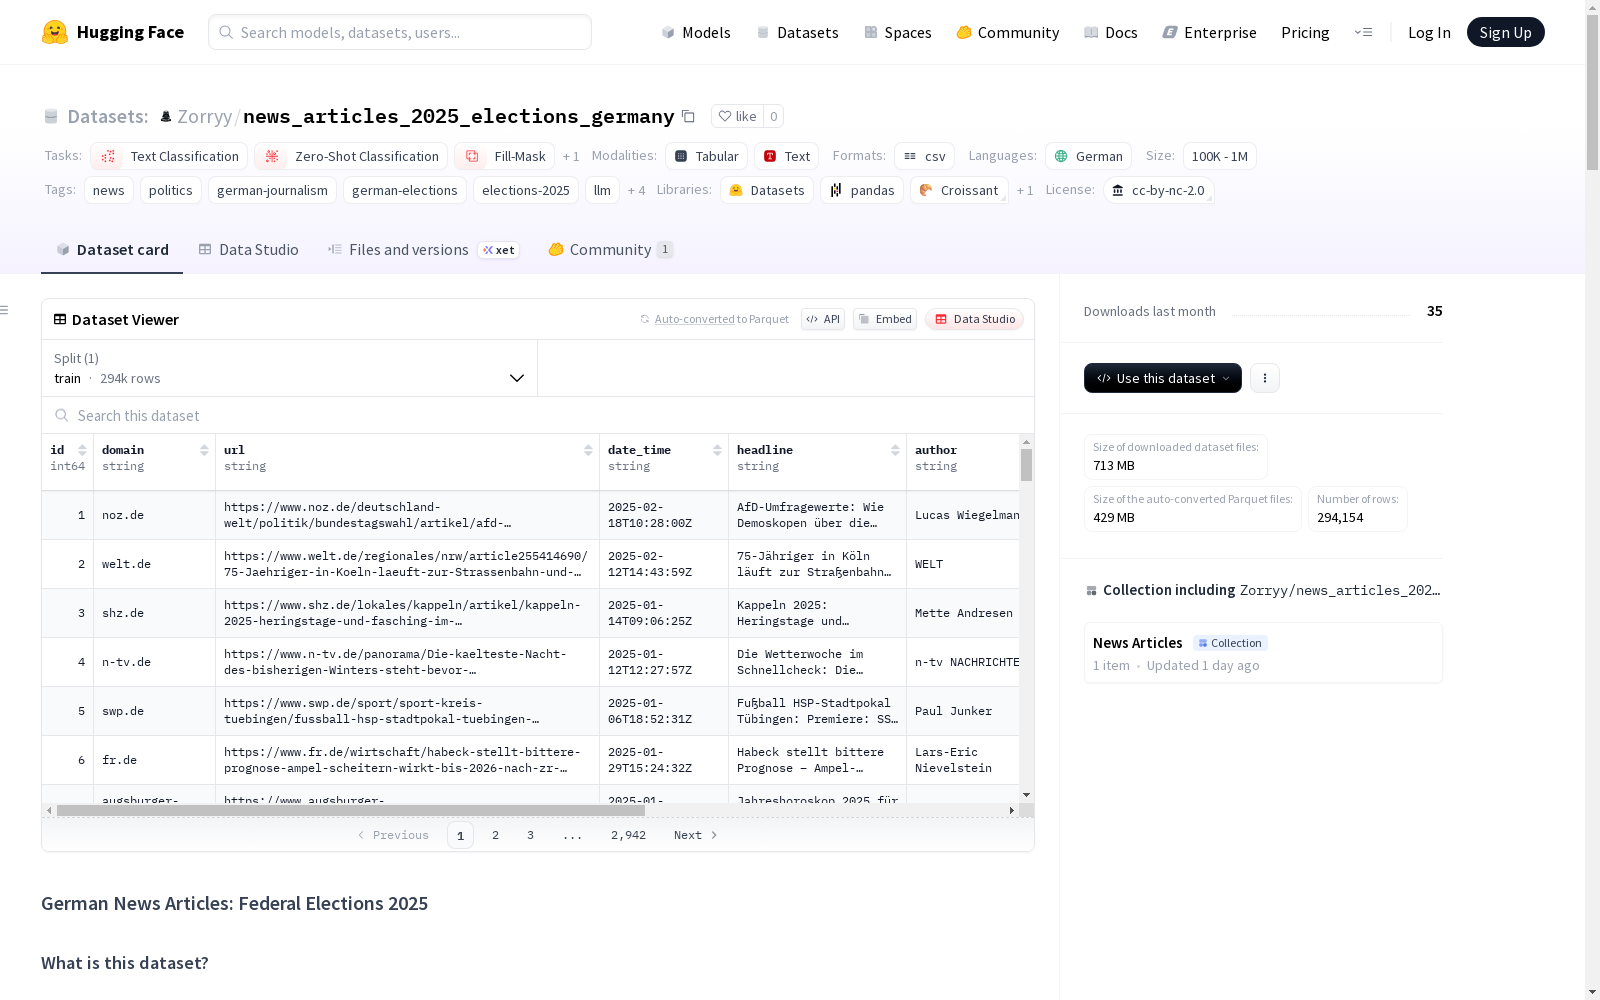Go to the Pricing page
Image resolution: width=1600 pixels, height=1000 pixels.
(1305, 32)
